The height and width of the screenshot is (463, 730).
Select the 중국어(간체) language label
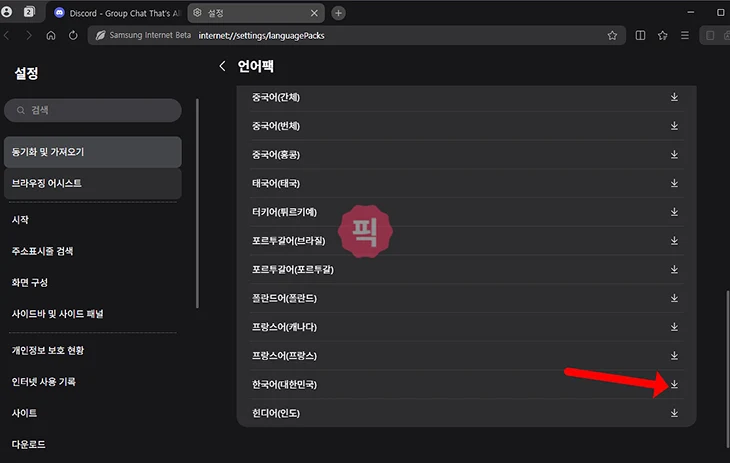(276, 97)
